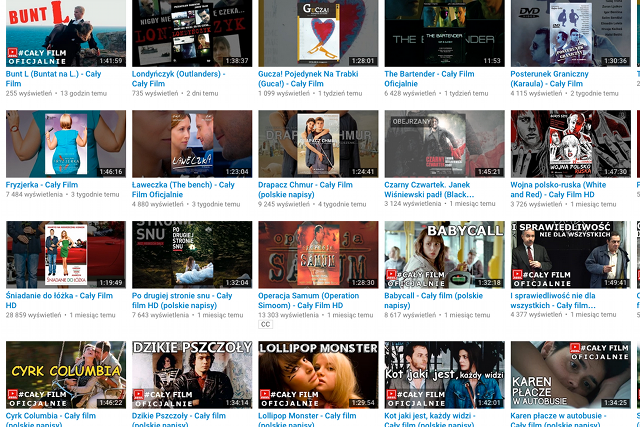The image size is (640, 427).
Task: Click the title link Bunt L (Buntat na L.) - Cały Film
Action: (x=53, y=79)
